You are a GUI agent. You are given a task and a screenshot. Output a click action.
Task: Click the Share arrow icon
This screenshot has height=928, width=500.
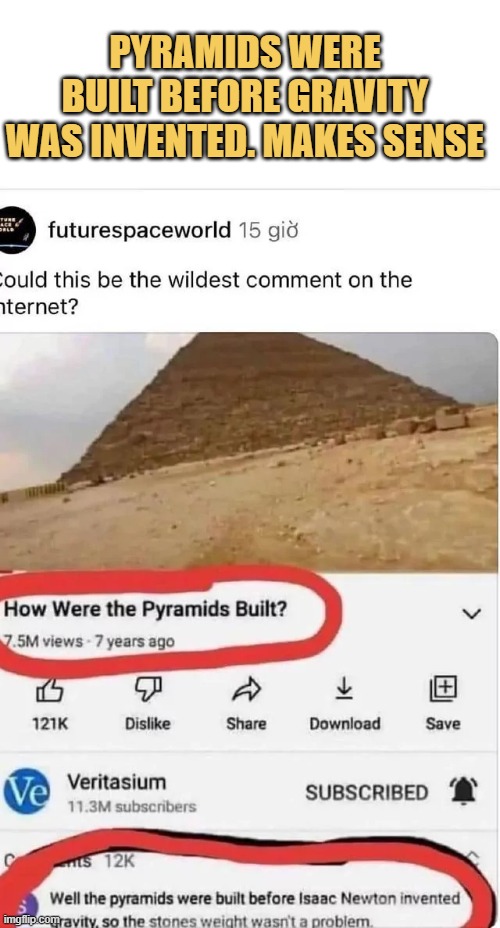pos(246,689)
